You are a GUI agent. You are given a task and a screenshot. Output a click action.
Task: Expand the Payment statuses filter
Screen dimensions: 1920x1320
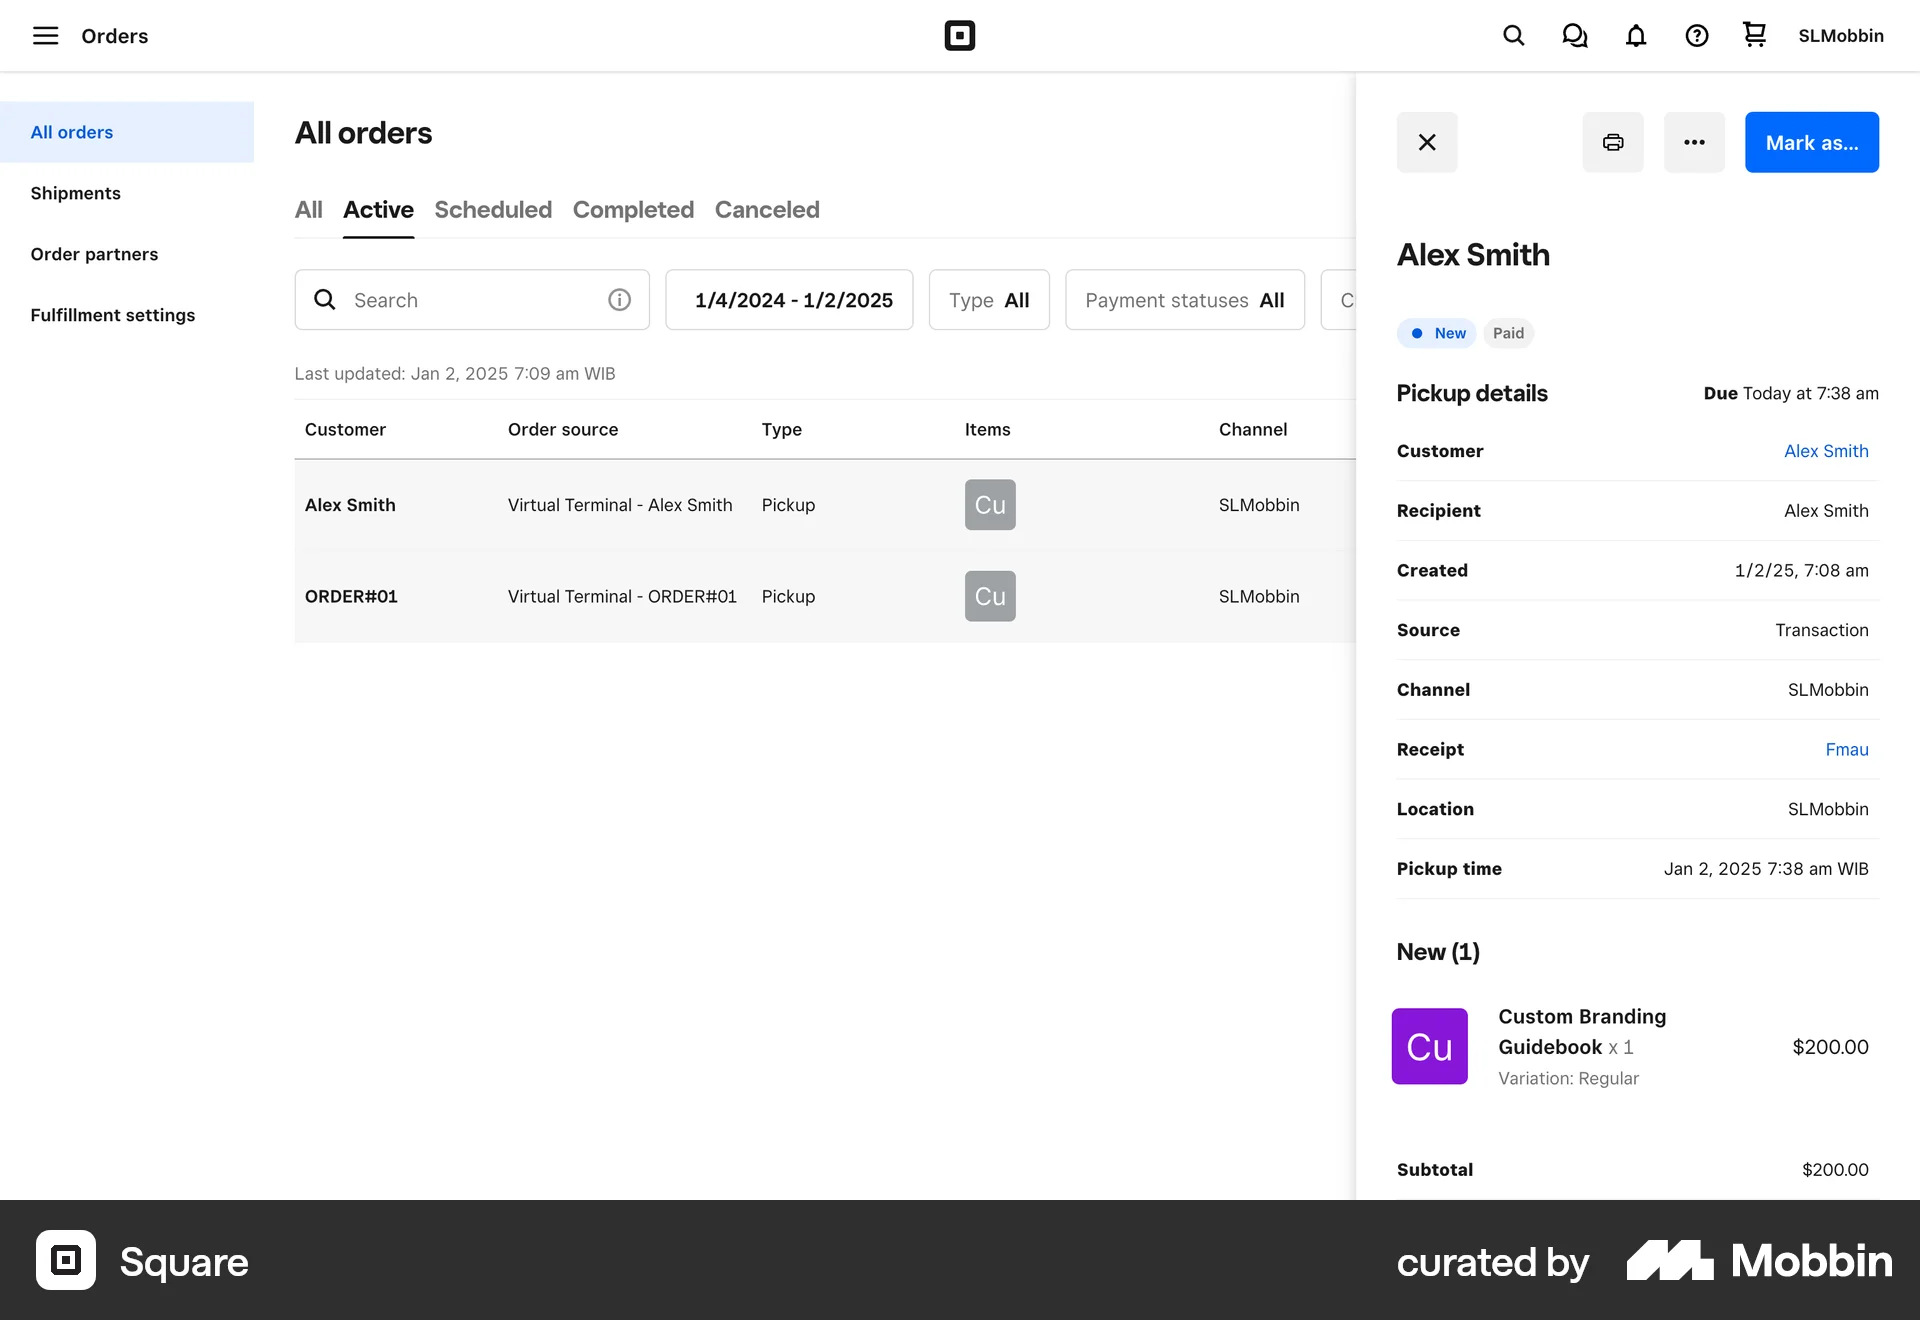pyautogui.click(x=1184, y=300)
